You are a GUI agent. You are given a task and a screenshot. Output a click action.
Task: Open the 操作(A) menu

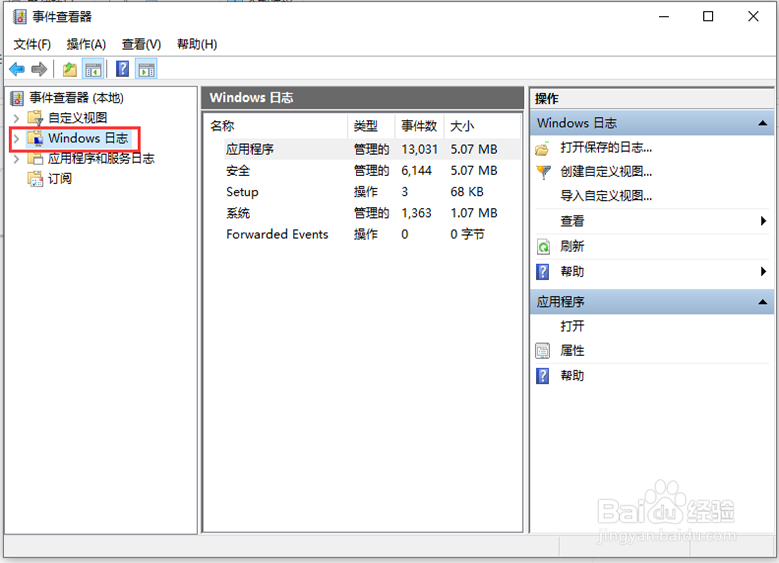(x=86, y=45)
